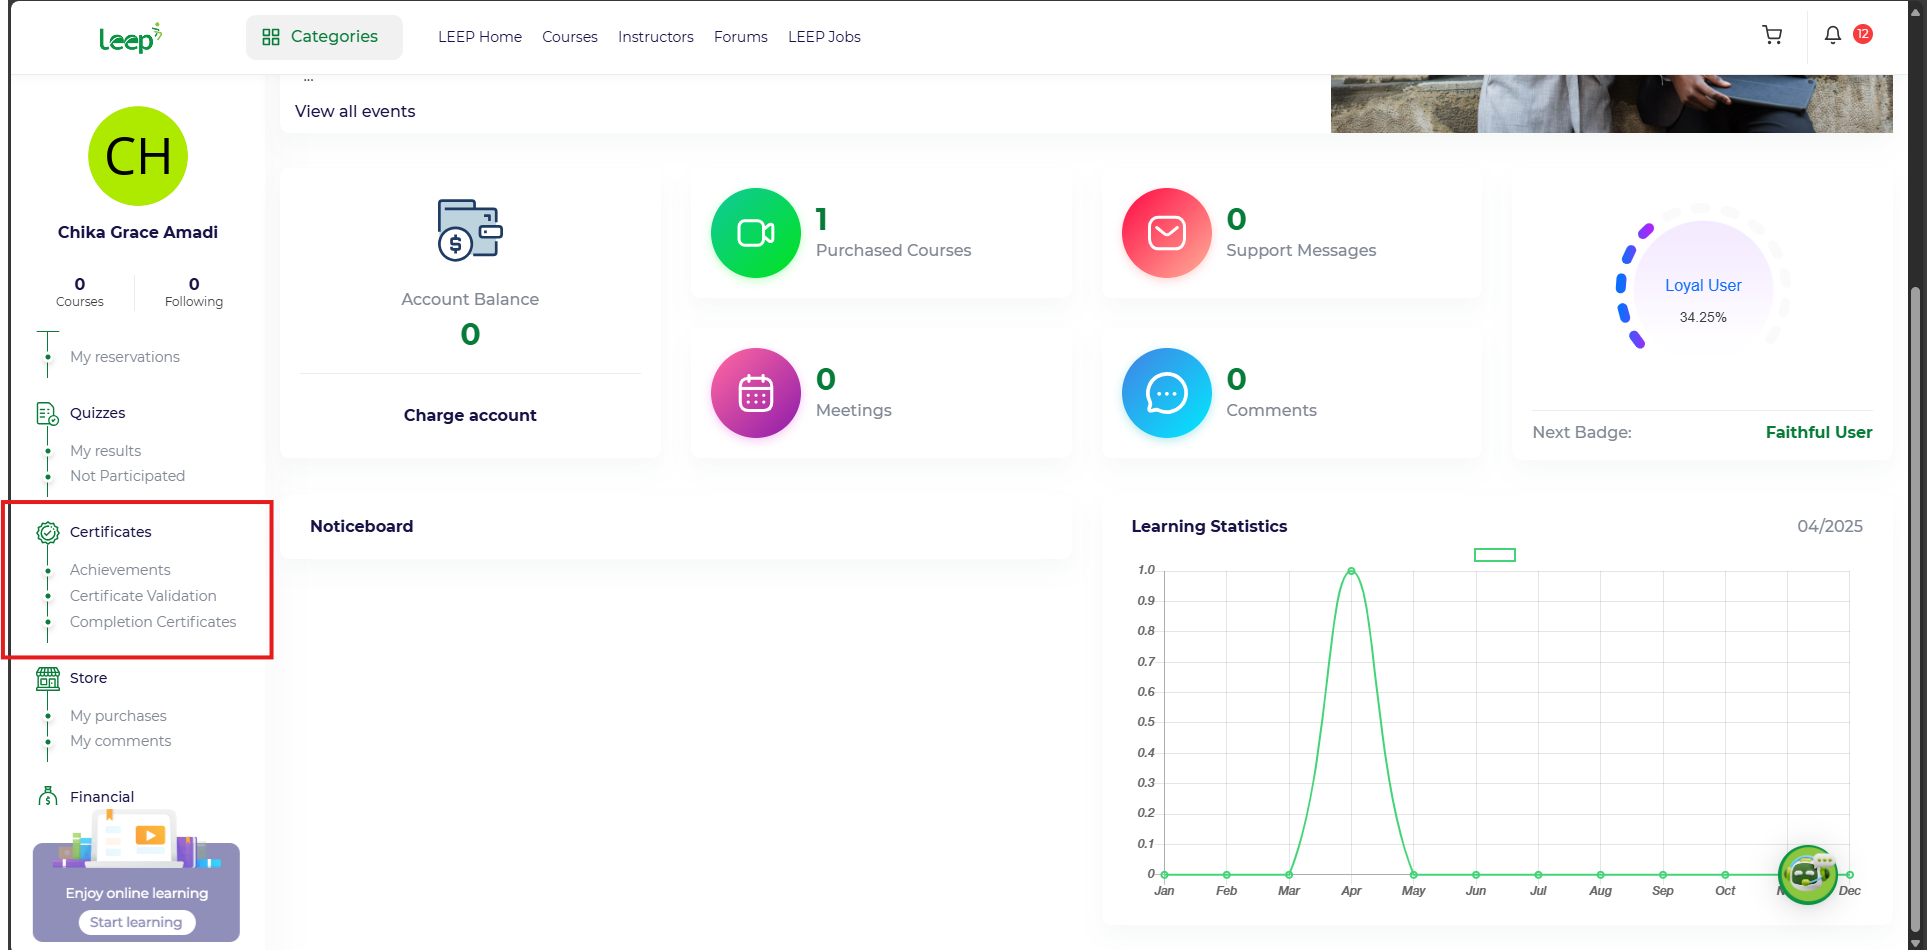This screenshot has height=950, width=1927.
Task: Click the blue Comments chat bubble icon
Action: tap(1166, 393)
